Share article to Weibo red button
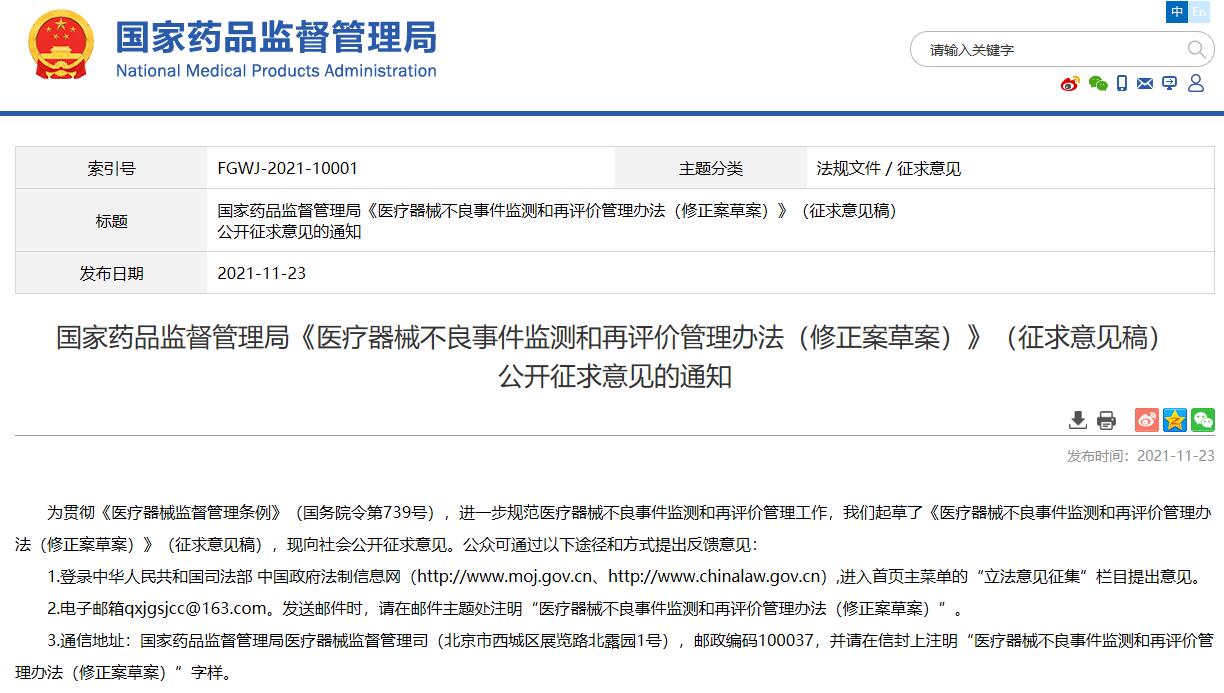This screenshot has height=693, width=1224. coord(1146,420)
